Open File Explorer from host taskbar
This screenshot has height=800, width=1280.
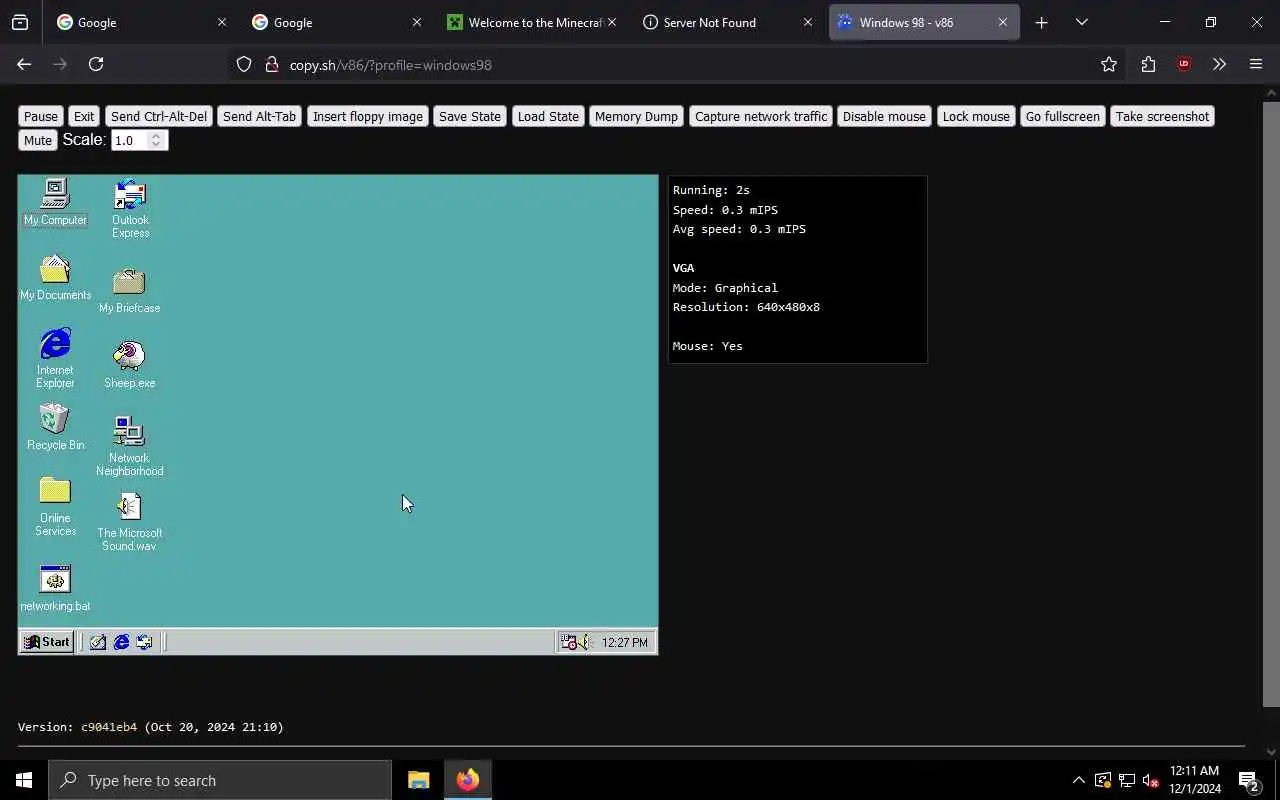pyautogui.click(x=419, y=780)
